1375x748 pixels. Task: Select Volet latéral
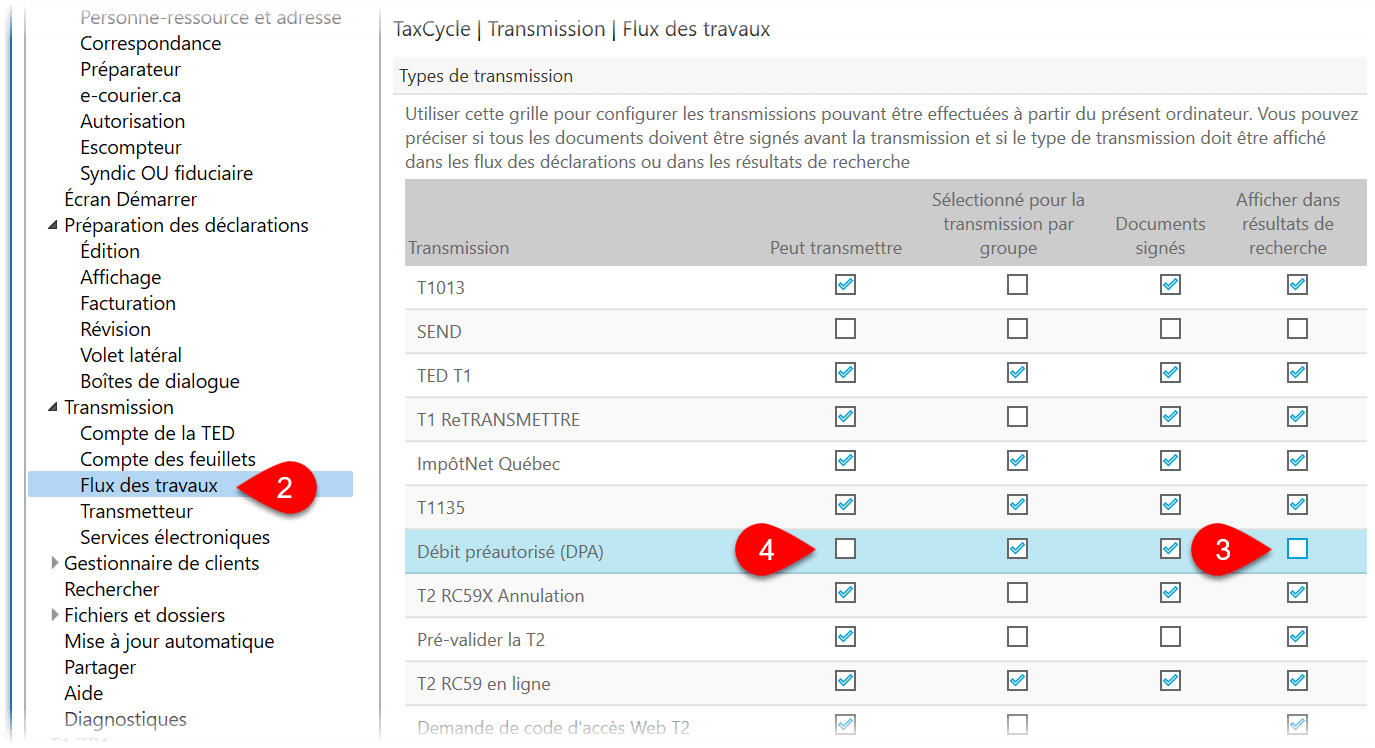131,356
